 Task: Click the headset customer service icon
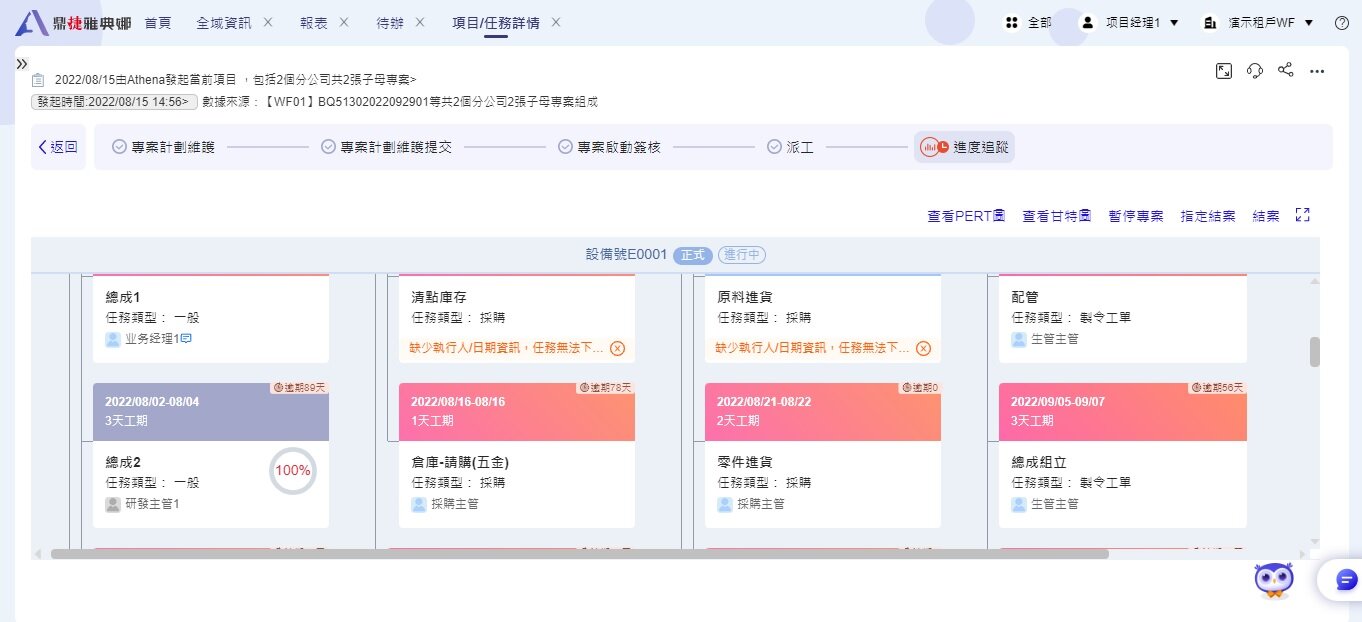click(1254, 72)
